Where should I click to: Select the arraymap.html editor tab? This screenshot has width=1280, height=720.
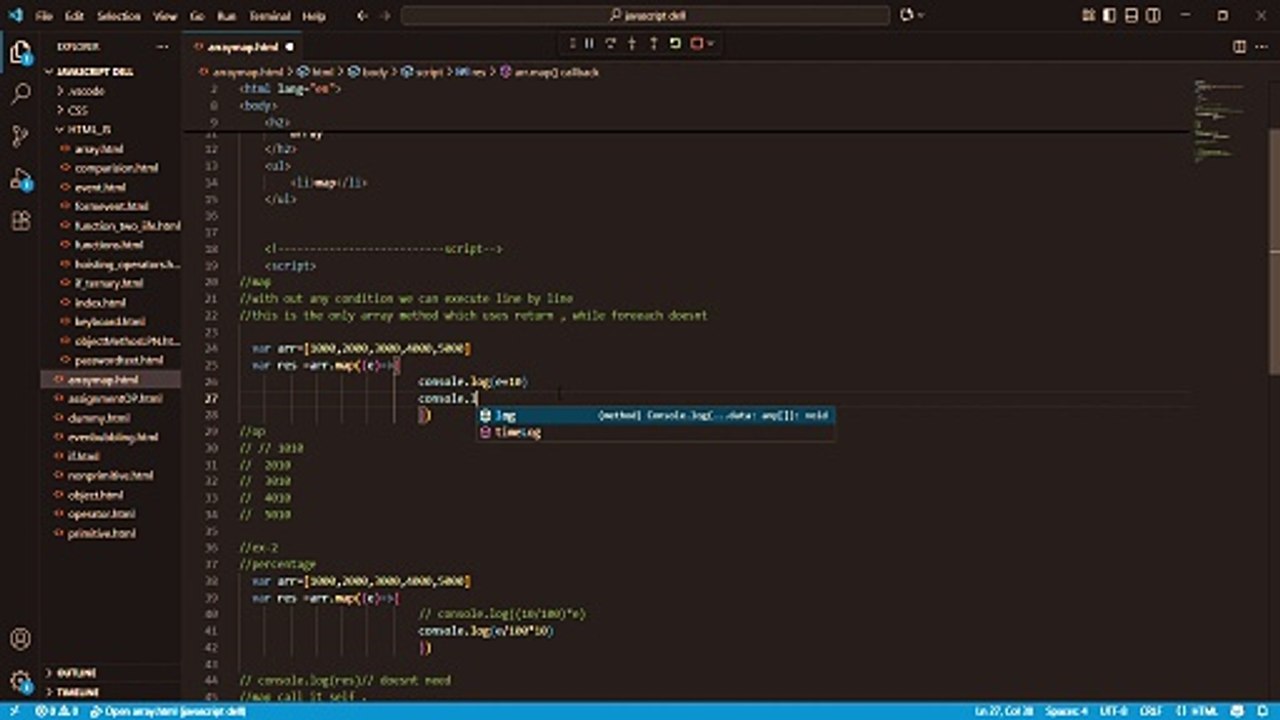point(244,47)
